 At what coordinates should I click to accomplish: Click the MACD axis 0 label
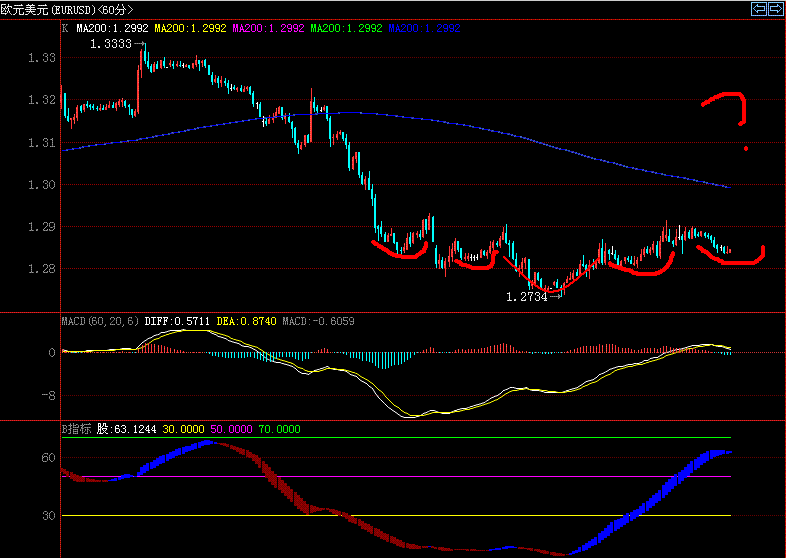click(52, 353)
